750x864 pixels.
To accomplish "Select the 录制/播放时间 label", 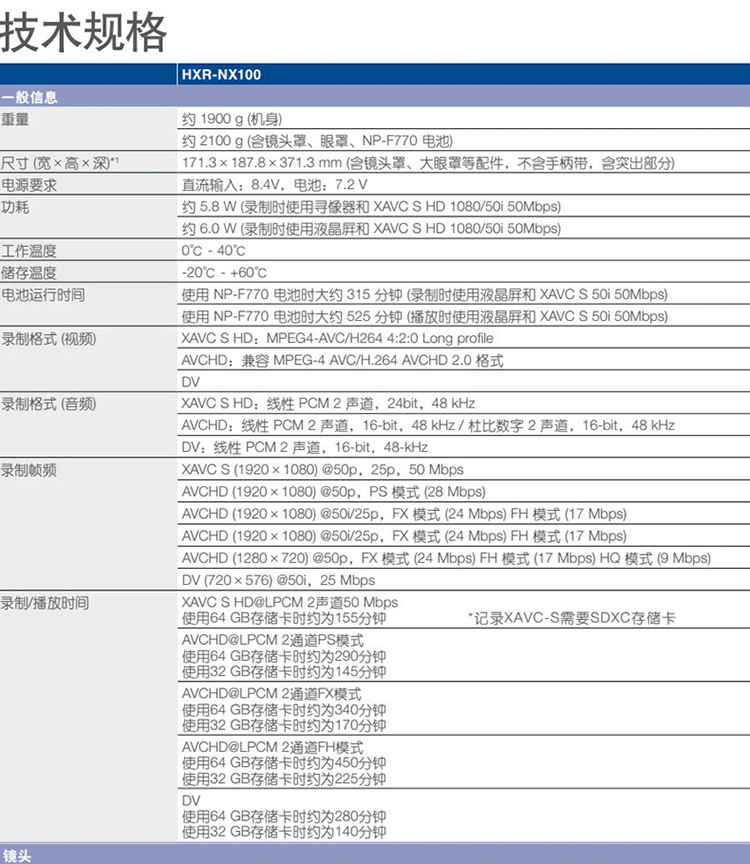I will pos(45,603).
